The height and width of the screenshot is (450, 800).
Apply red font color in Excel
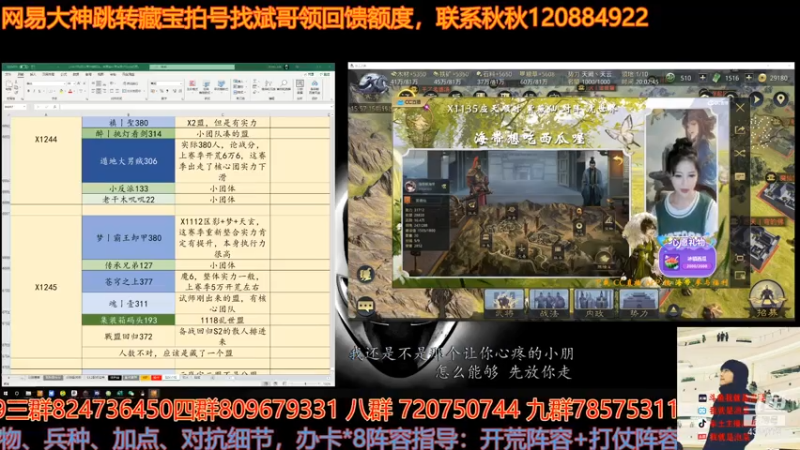[x=70, y=91]
